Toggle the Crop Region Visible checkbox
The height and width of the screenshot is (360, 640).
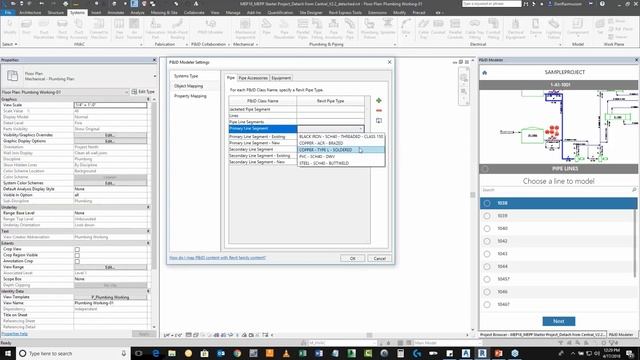pyautogui.click(x=77, y=255)
